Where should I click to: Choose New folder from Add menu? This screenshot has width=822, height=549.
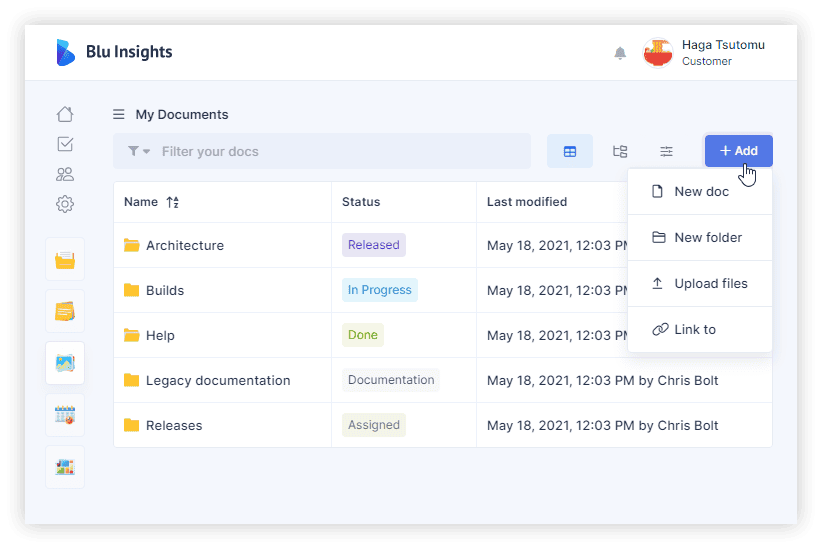700,238
